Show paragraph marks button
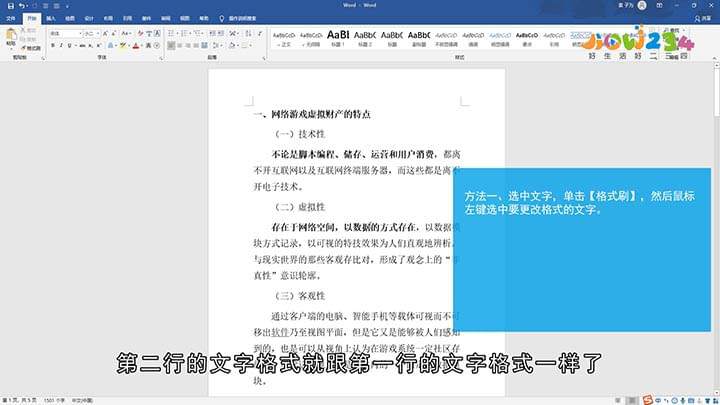 pyautogui.click(x=260, y=34)
